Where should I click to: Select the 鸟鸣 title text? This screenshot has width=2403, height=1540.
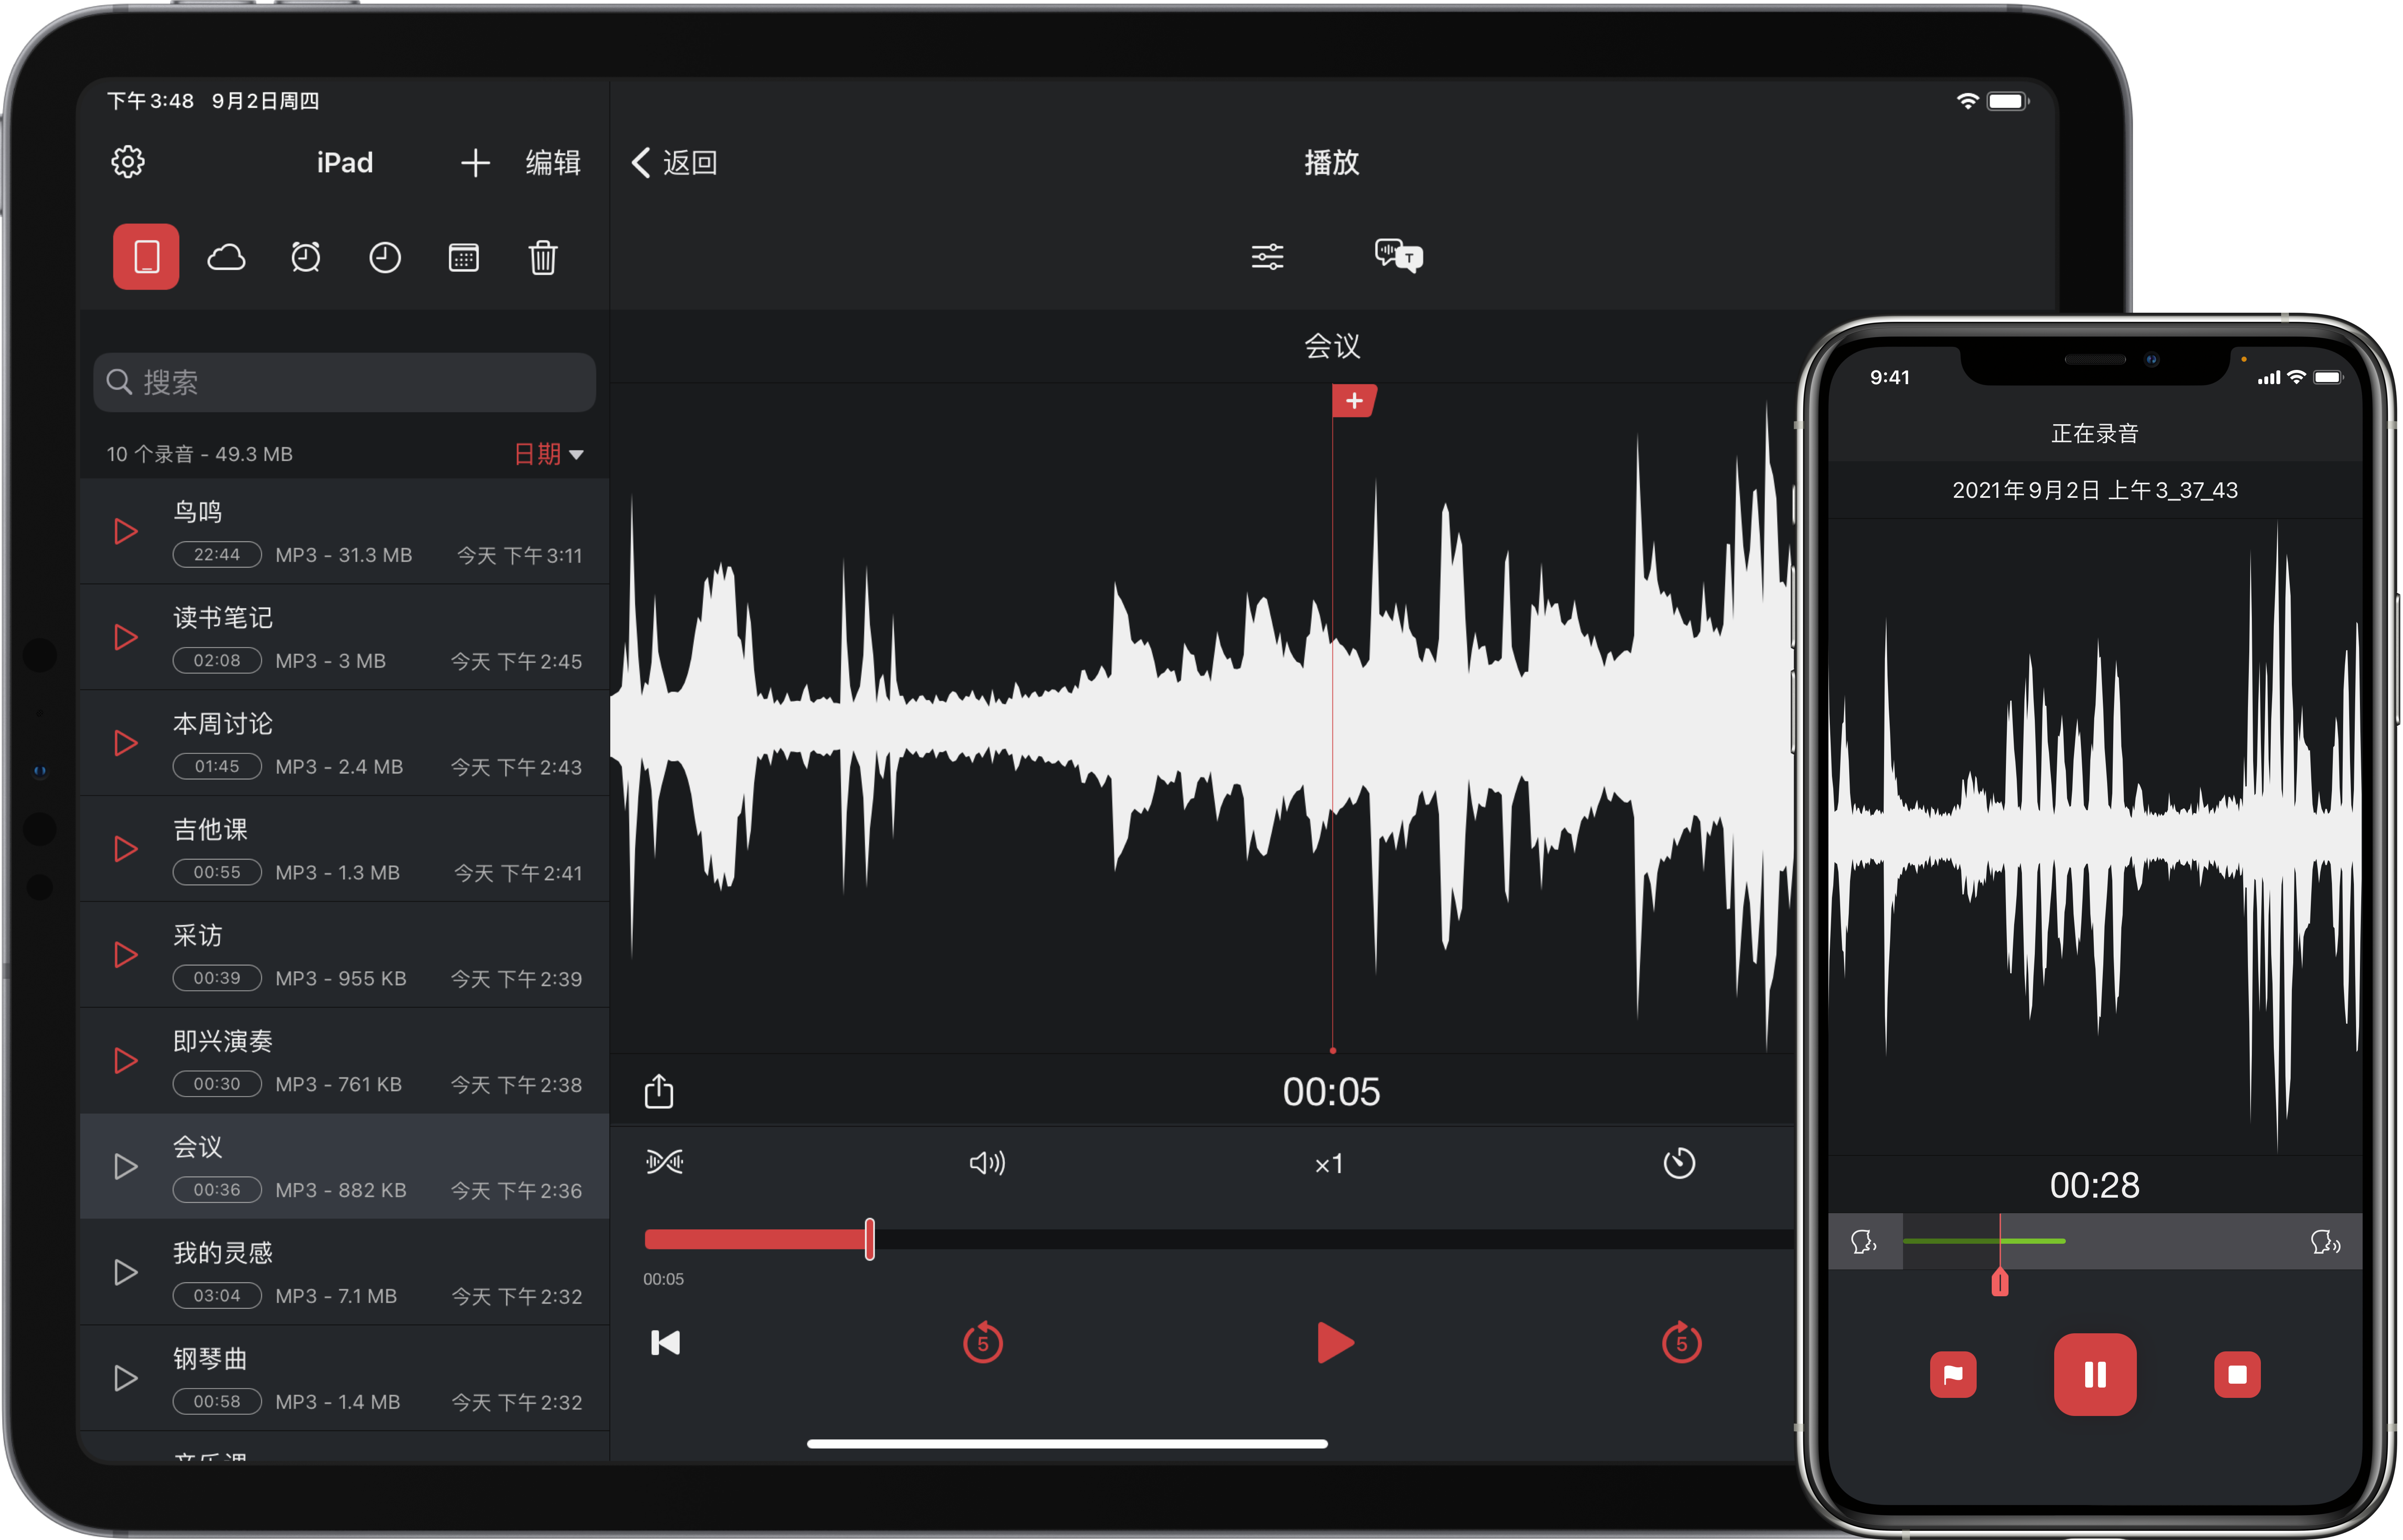(x=198, y=512)
